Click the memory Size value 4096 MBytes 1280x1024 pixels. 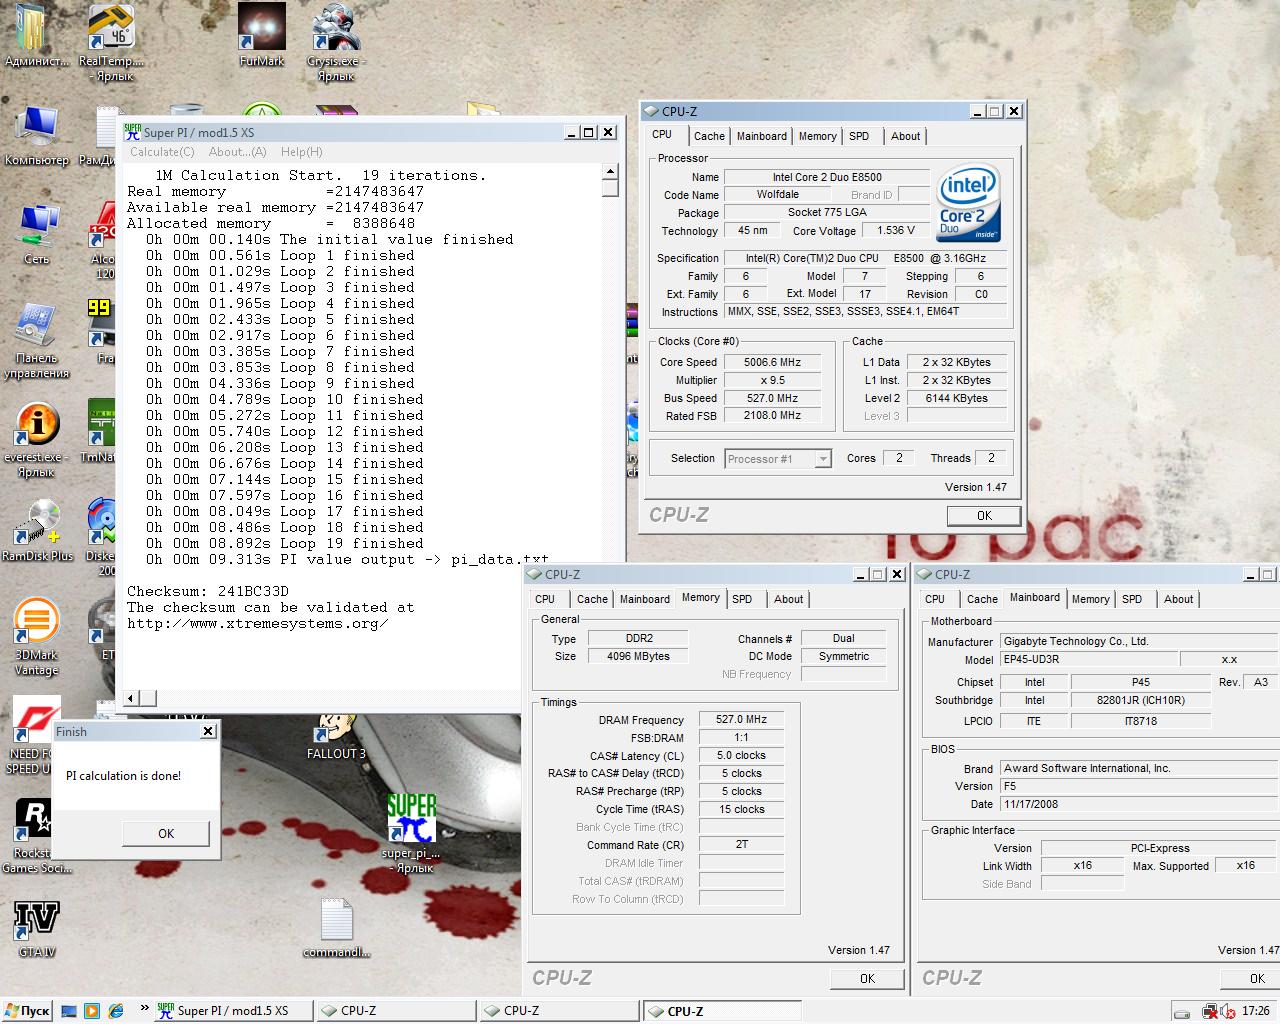pos(638,656)
